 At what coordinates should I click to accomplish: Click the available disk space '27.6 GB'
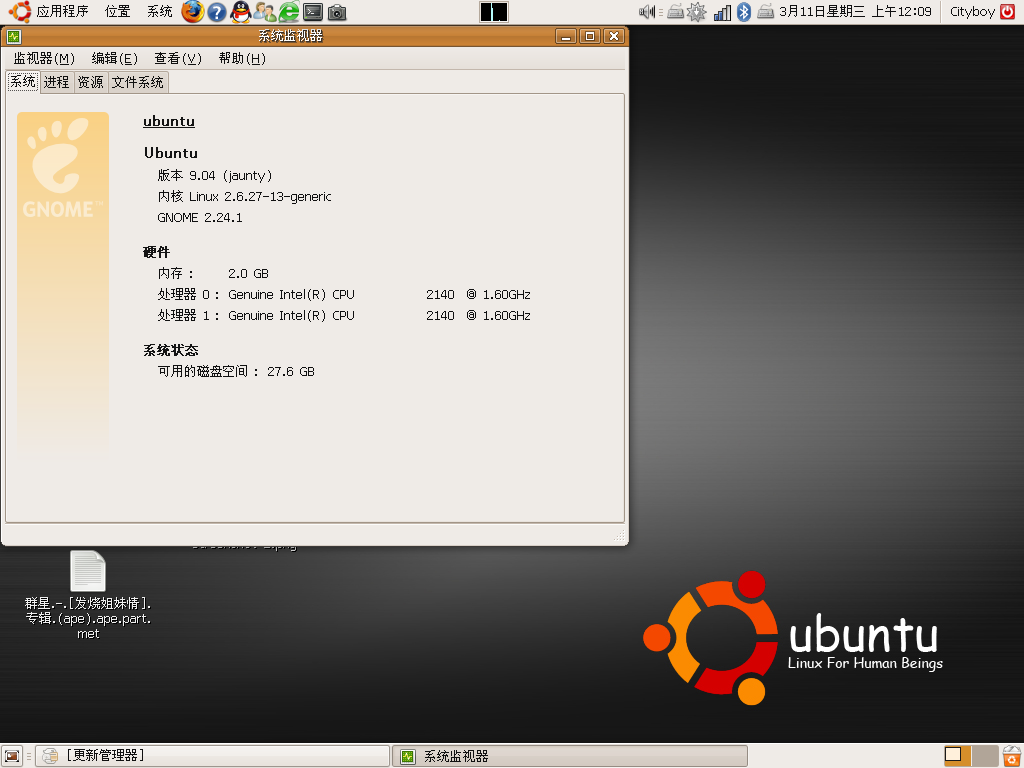point(291,372)
